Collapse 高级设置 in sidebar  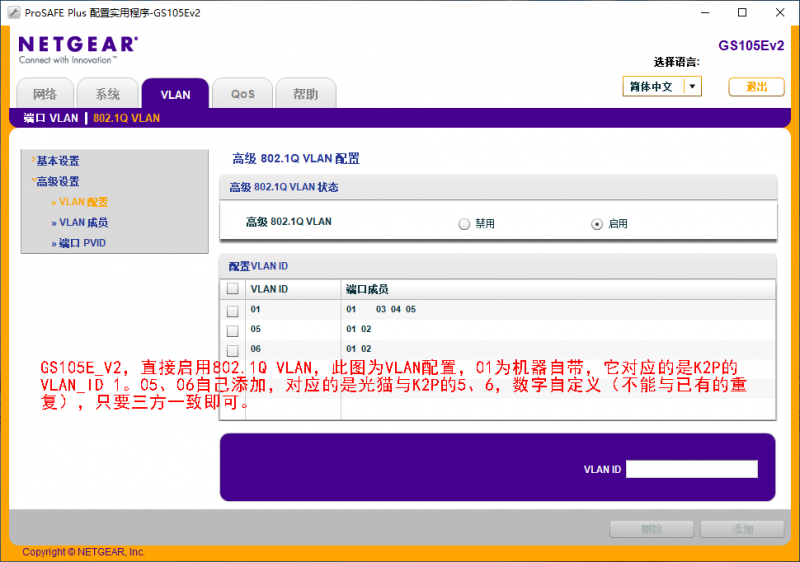click(x=57, y=182)
